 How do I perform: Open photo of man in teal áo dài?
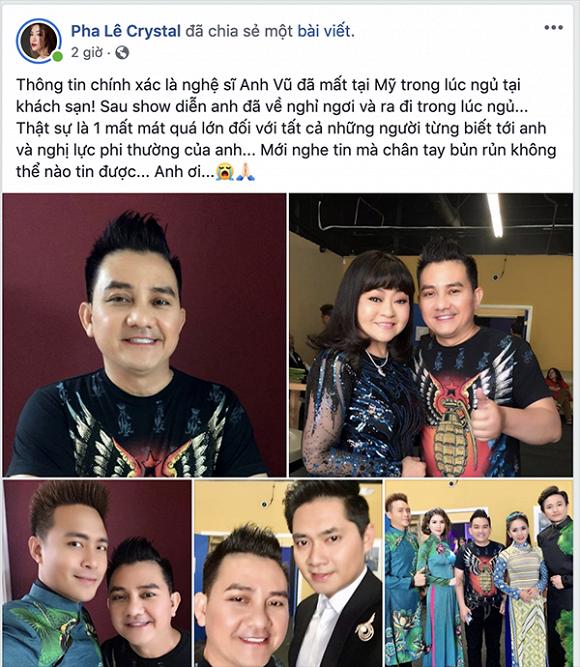coord(97,573)
